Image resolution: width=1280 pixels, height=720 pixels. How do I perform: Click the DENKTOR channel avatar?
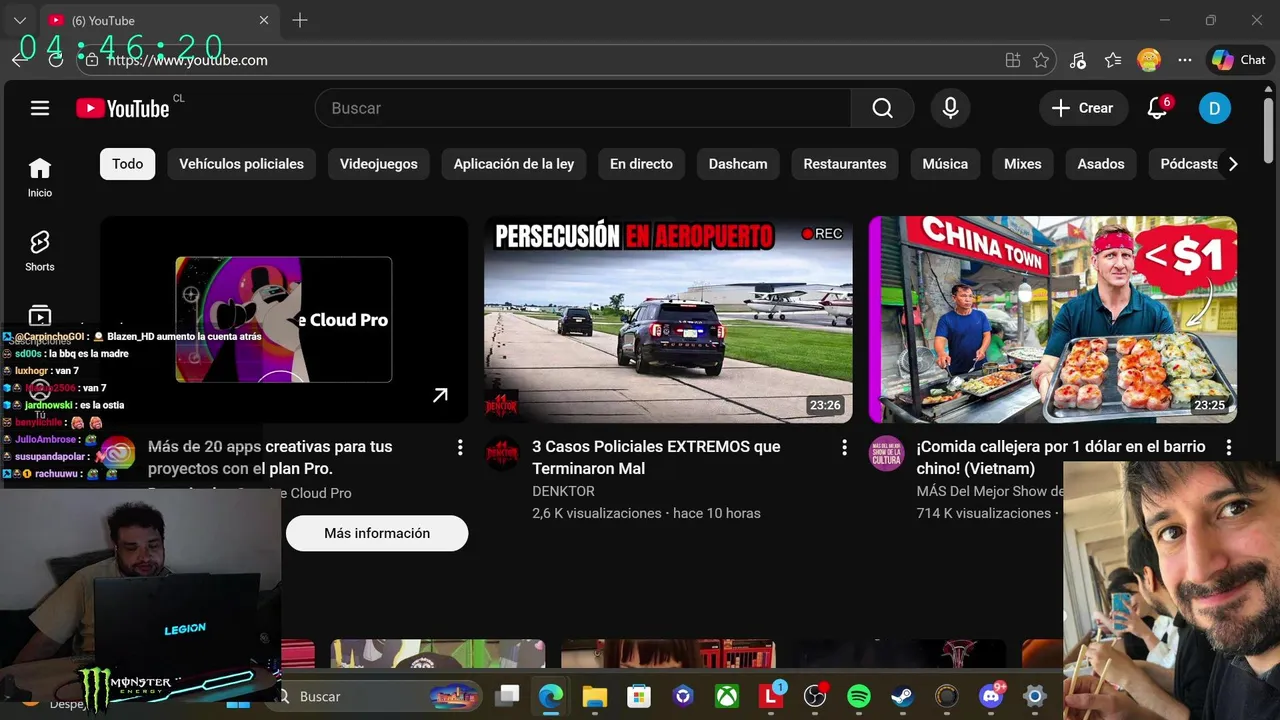tap(502, 454)
